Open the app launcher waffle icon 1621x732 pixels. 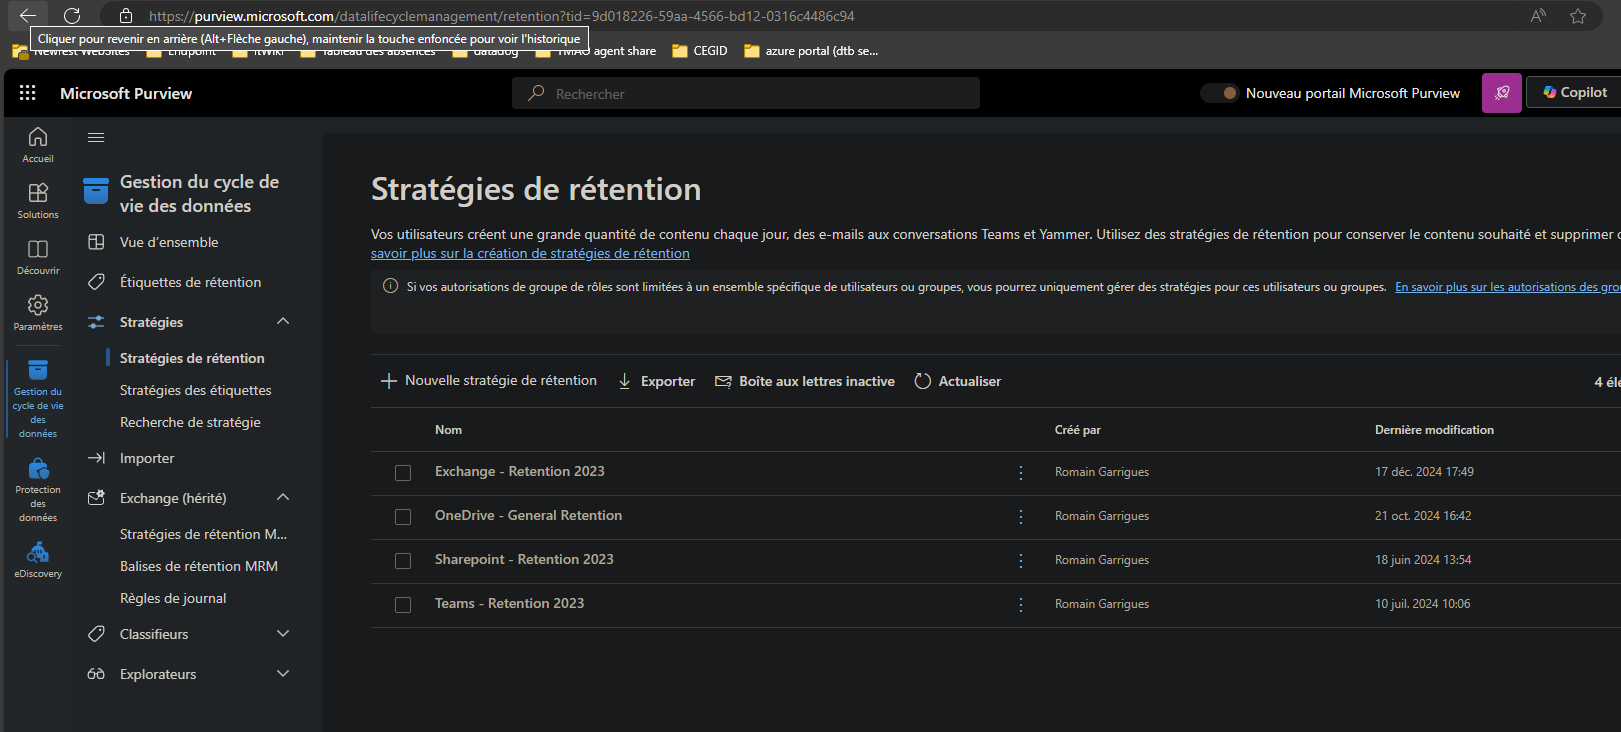coord(28,93)
